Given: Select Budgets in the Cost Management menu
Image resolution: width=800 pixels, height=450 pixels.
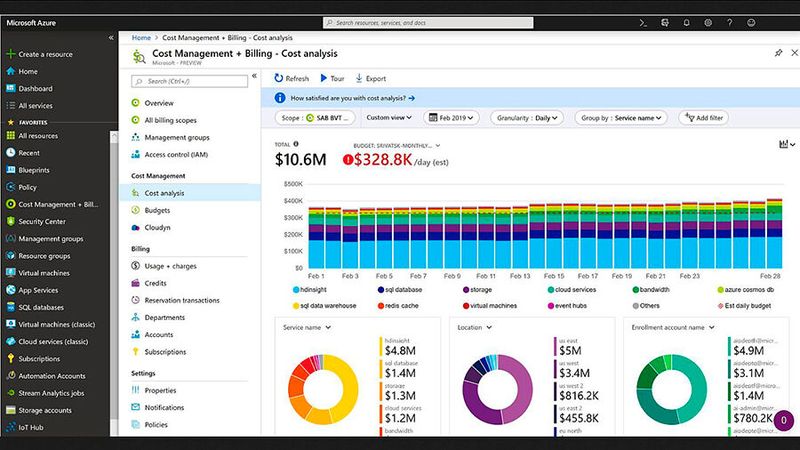Looking at the screenshot, I should click(x=157, y=210).
